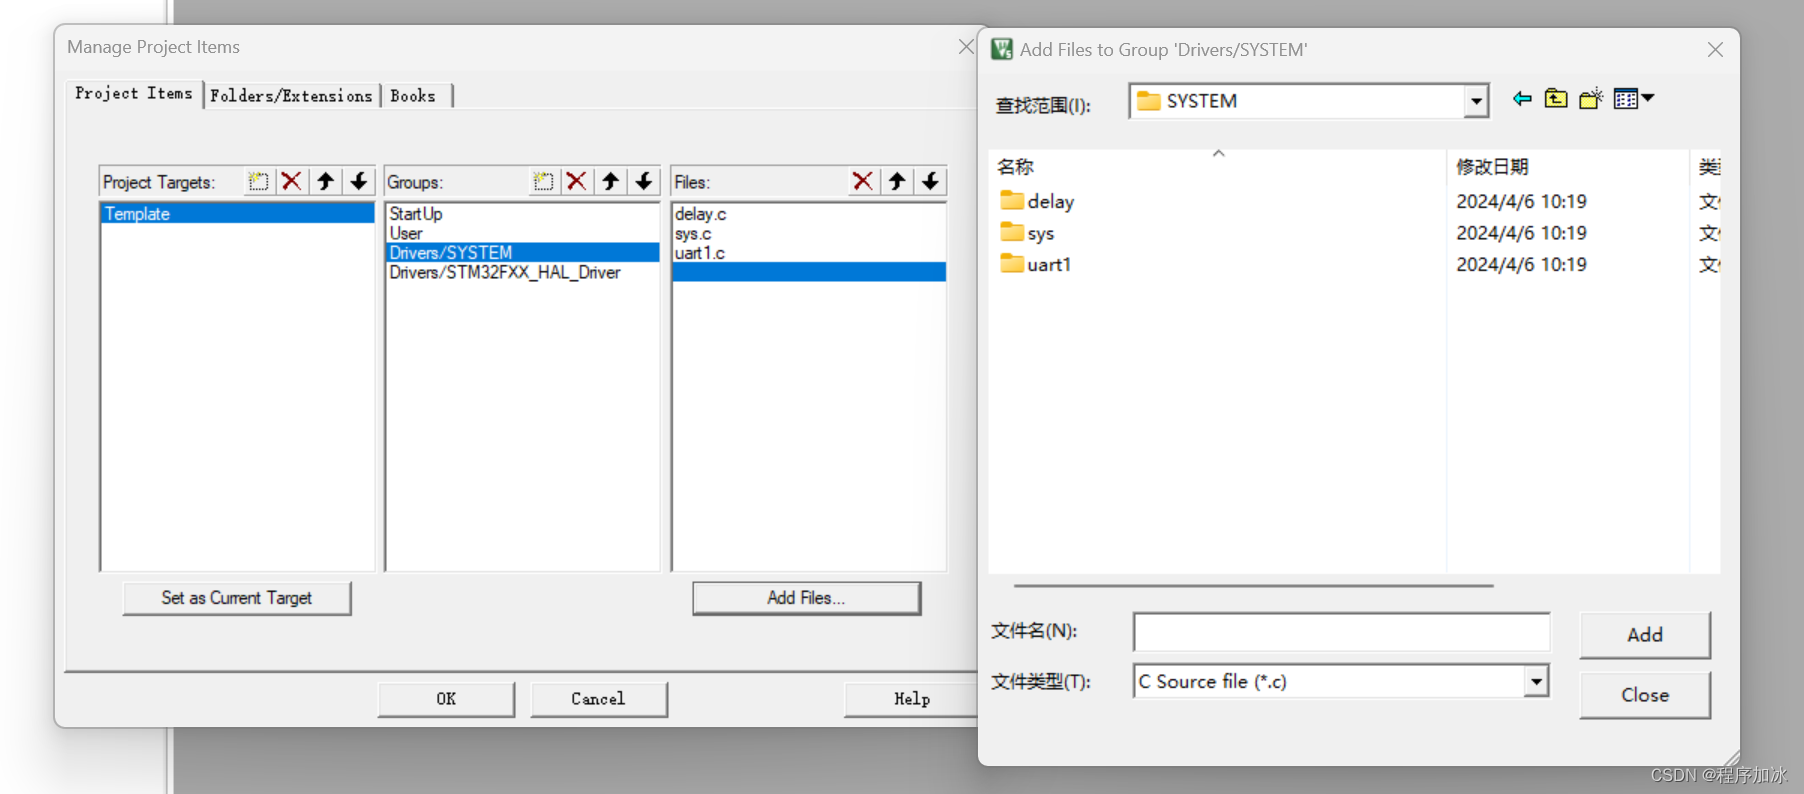The height and width of the screenshot is (794, 1804).
Task: Click the delay folder's 2024/4/6 10:19 date
Action: (1521, 201)
